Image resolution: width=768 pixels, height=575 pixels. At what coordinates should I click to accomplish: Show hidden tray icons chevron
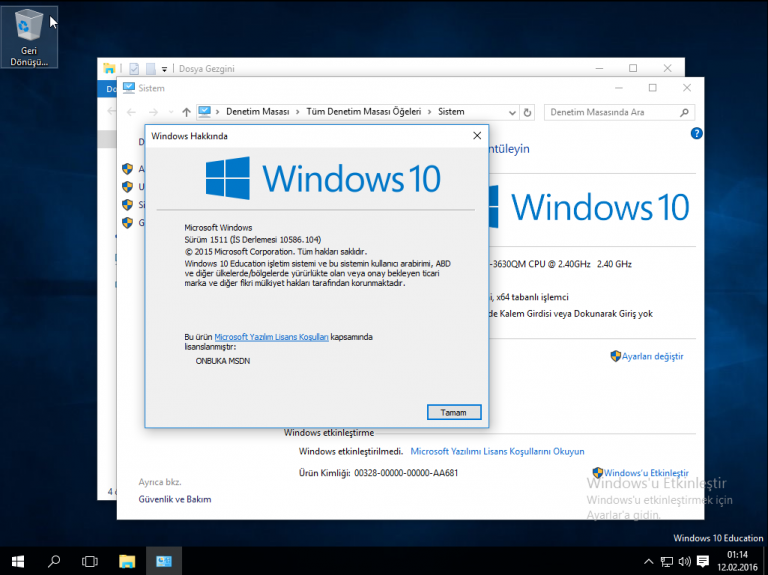[x=648, y=561]
